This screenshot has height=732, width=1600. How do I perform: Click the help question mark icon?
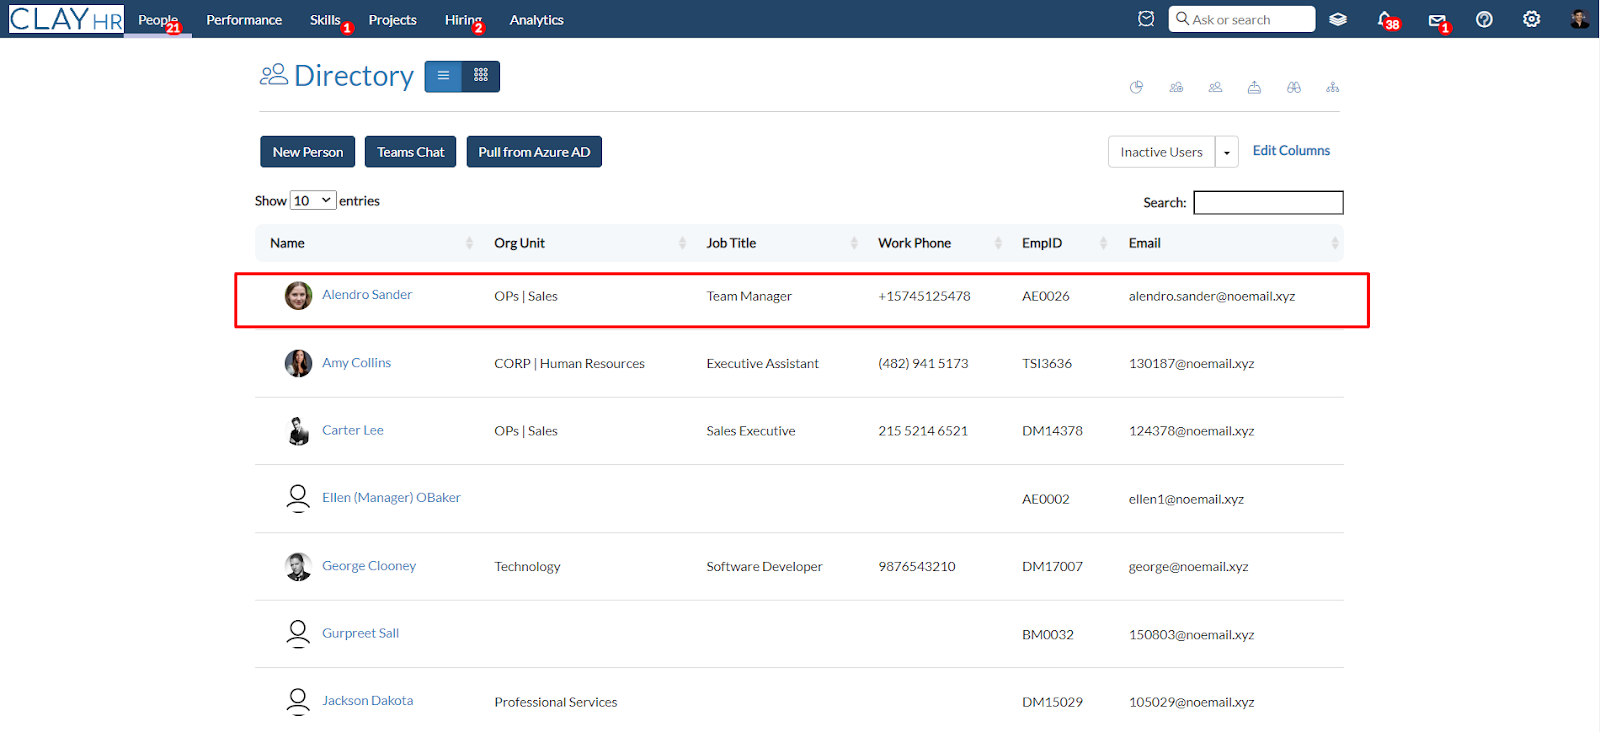tap(1484, 19)
